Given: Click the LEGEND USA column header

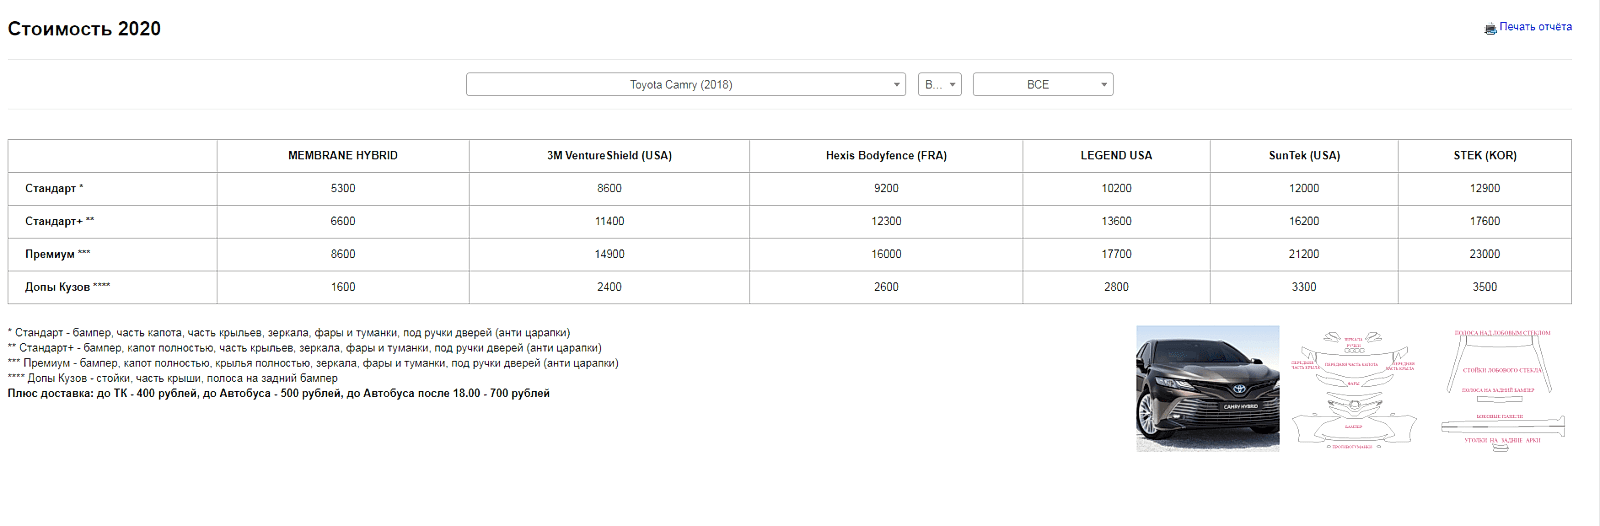Looking at the screenshot, I should 1116,156.
